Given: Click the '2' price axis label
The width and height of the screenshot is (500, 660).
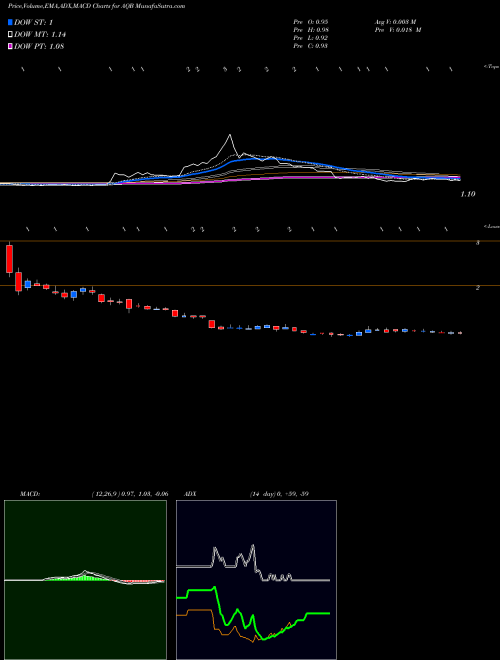Looking at the screenshot, I should click(478, 287).
